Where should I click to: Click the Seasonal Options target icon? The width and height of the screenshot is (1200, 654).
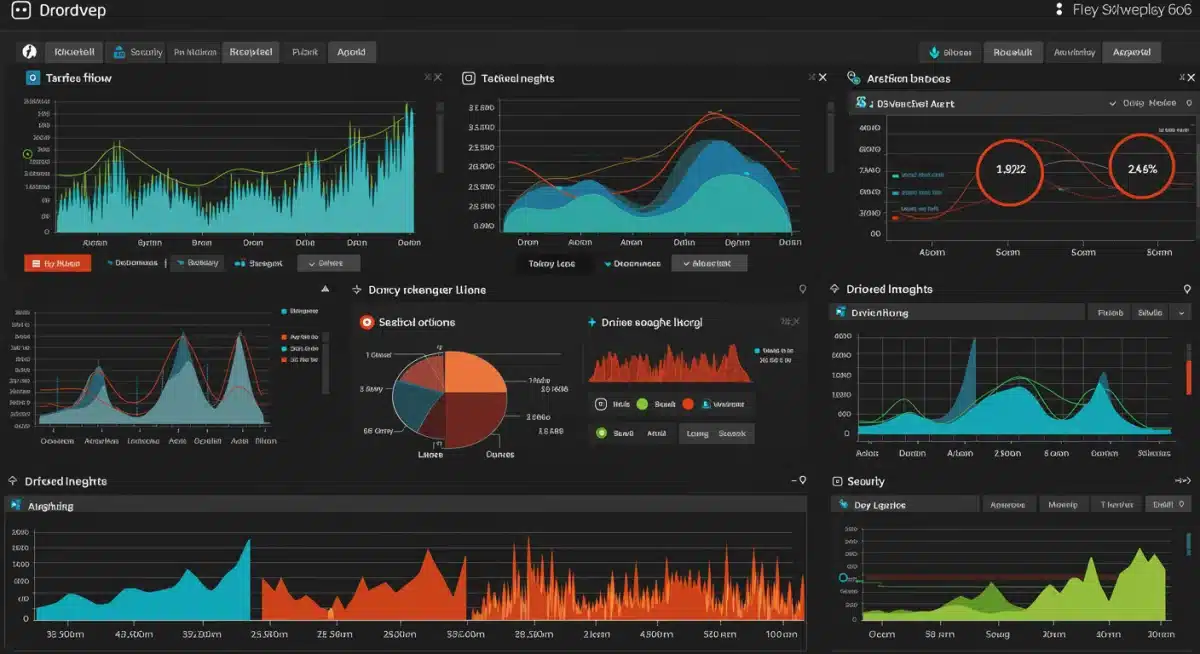click(366, 322)
